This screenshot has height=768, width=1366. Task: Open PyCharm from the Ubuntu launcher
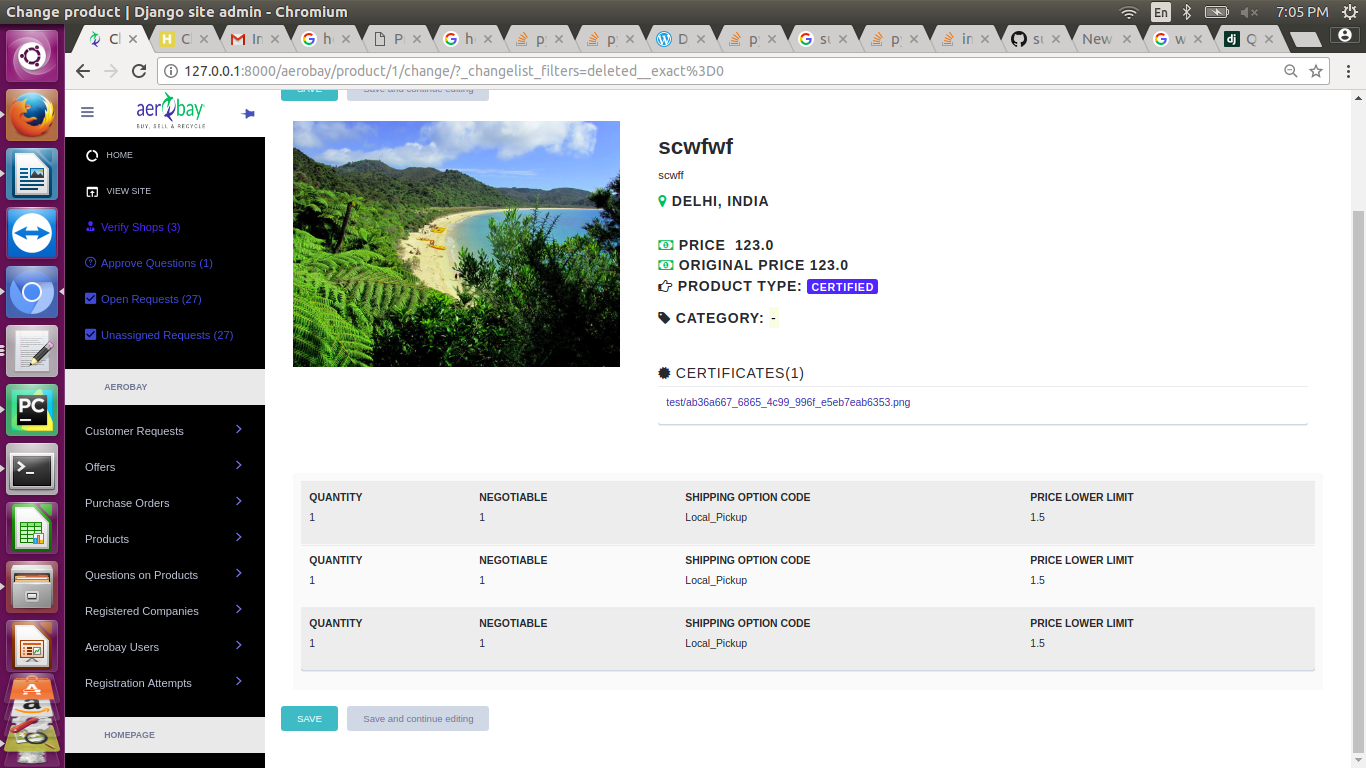point(32,410)
